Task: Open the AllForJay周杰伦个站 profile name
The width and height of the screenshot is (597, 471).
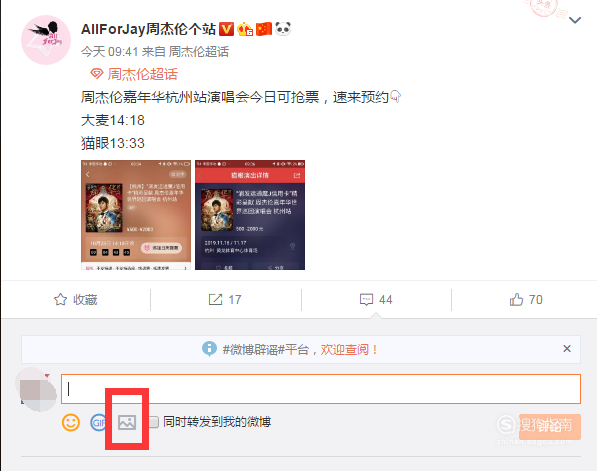Action: pyautogui.click(x=148, y=29)
